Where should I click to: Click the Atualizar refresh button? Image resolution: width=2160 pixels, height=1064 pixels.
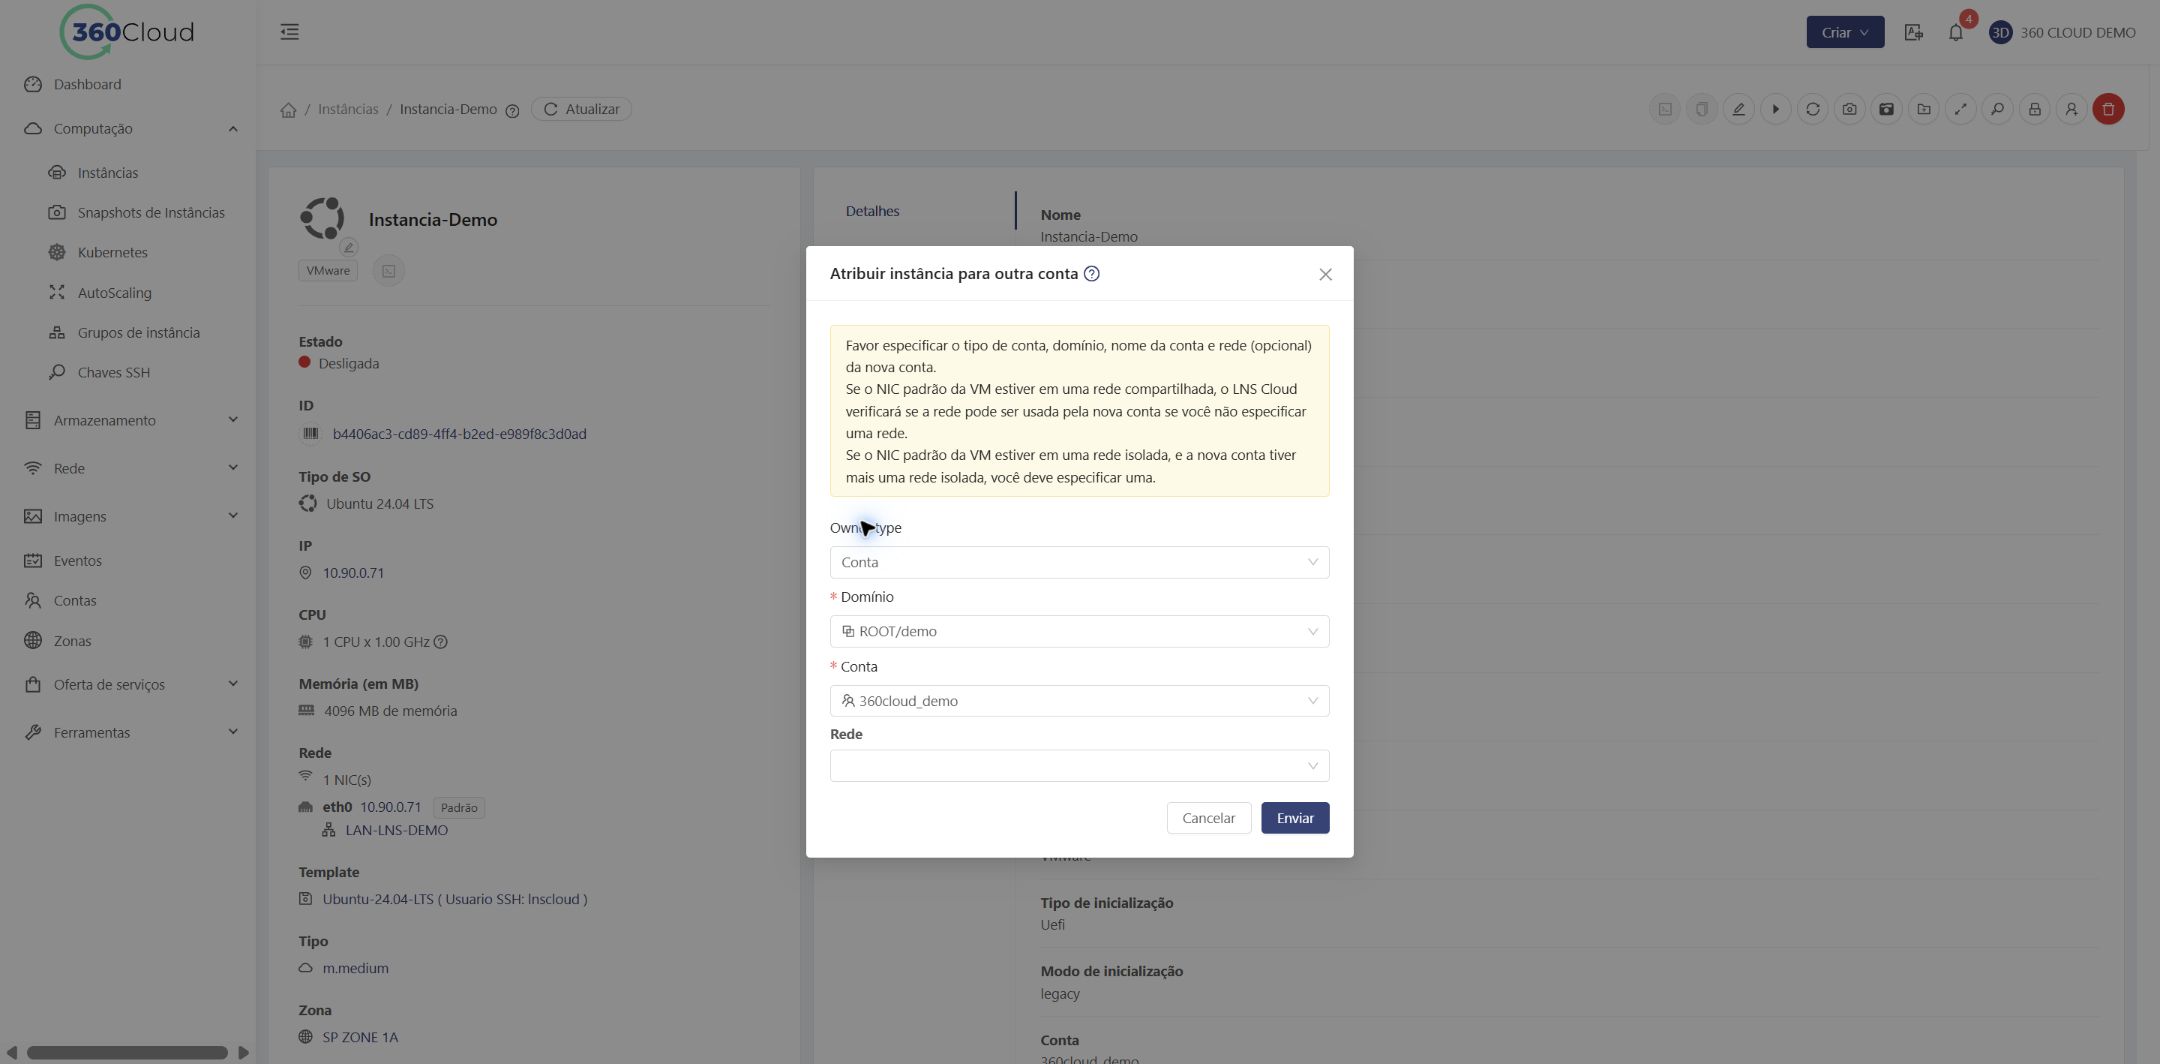click(581, 109)
